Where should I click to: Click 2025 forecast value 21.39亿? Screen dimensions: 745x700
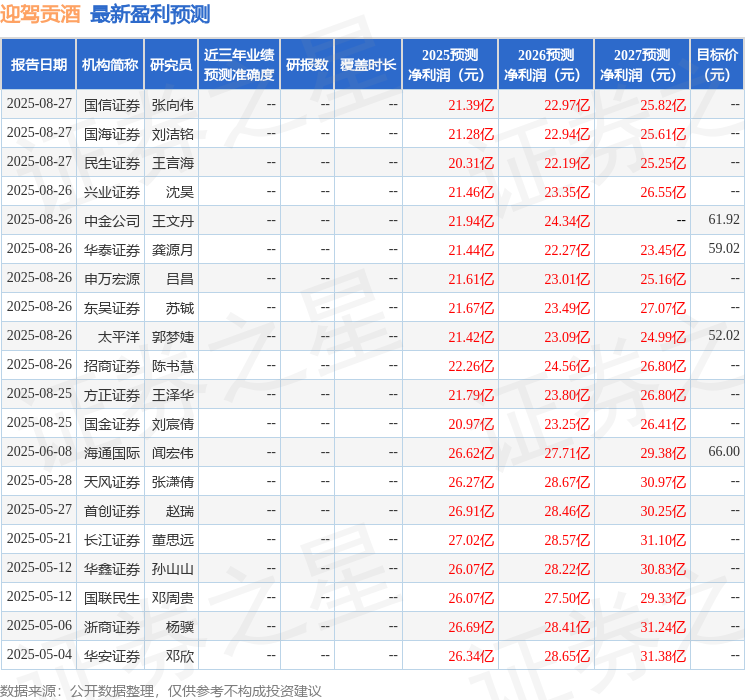point(471,105)
